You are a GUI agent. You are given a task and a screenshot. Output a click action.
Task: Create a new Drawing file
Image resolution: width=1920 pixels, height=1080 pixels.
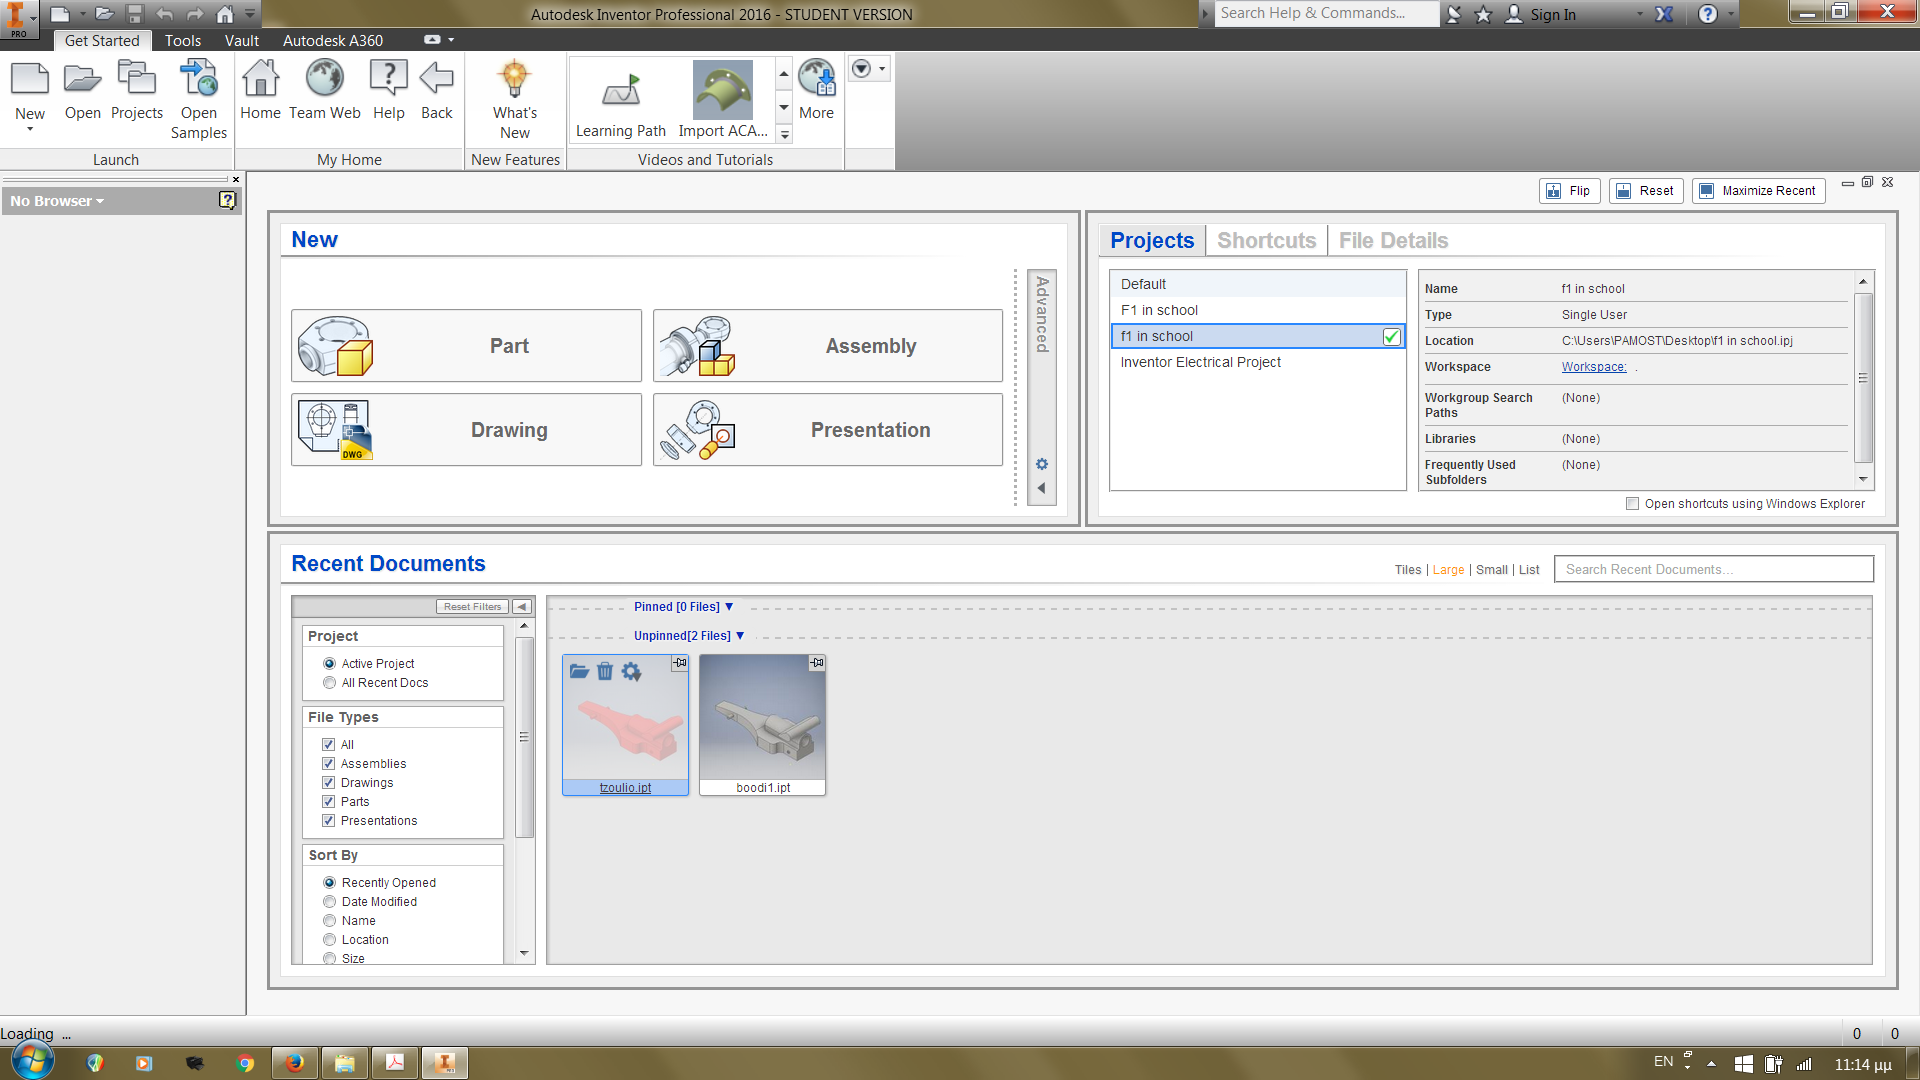[x=466, y=429]
